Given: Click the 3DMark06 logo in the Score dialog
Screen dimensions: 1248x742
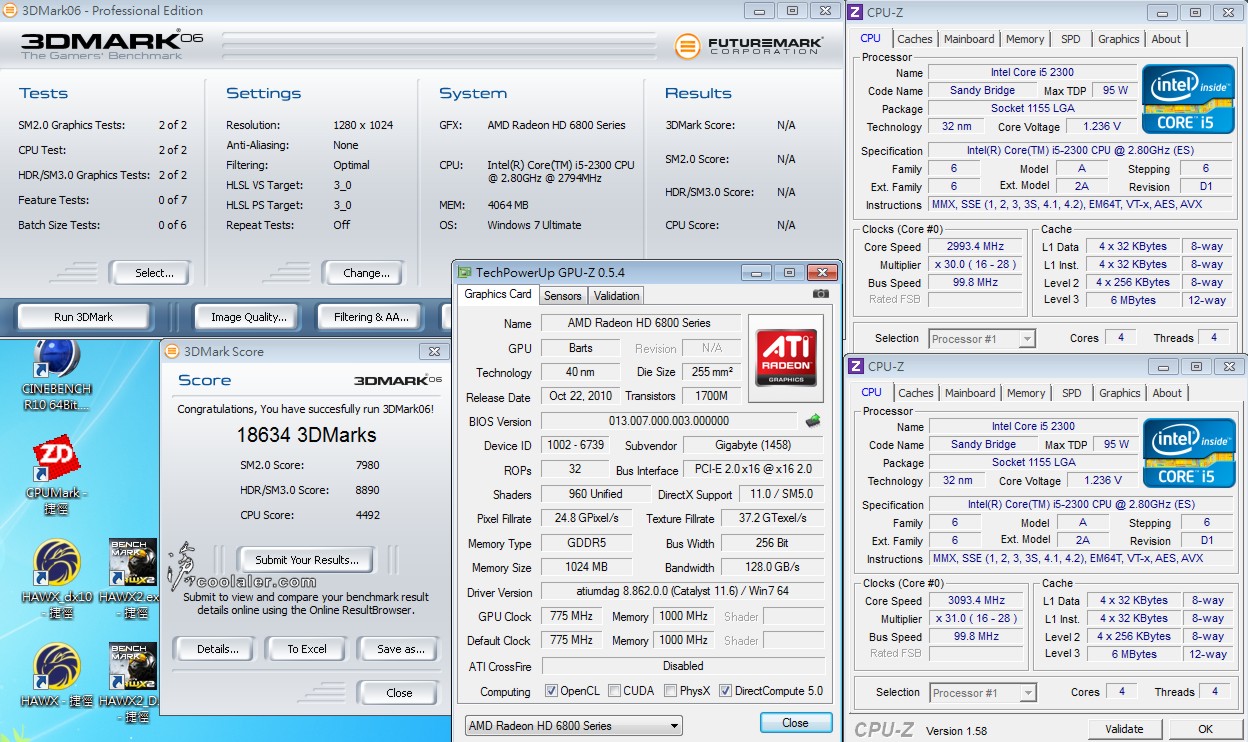Looking at the screenshot, I should 397,380.
